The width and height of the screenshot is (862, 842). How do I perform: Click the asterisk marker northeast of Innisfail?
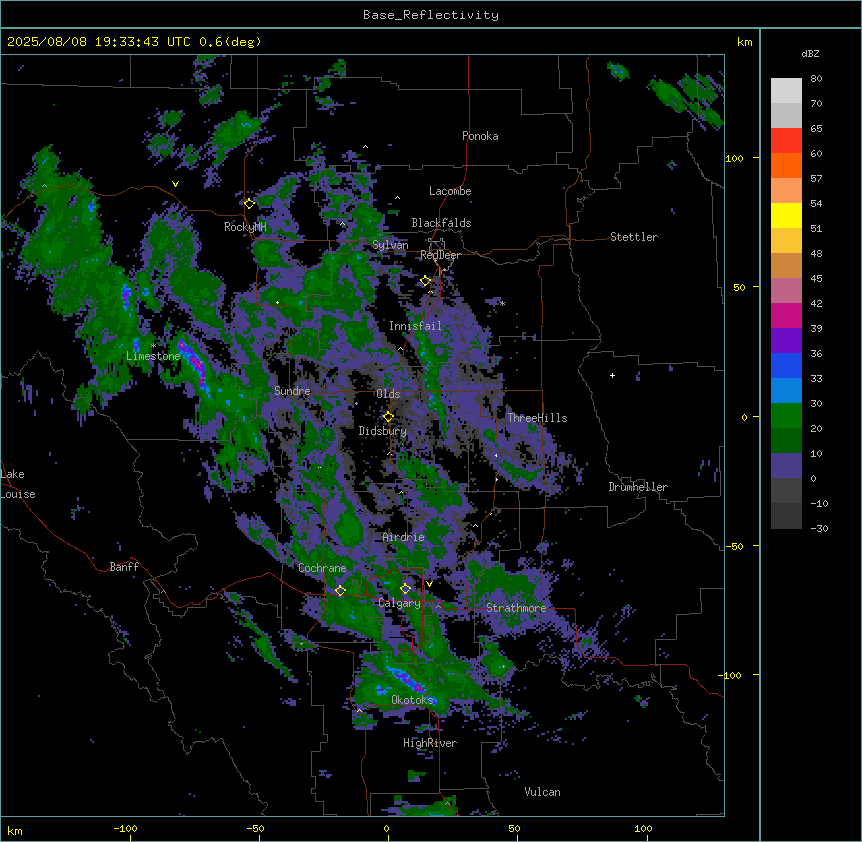click(502, 303)
